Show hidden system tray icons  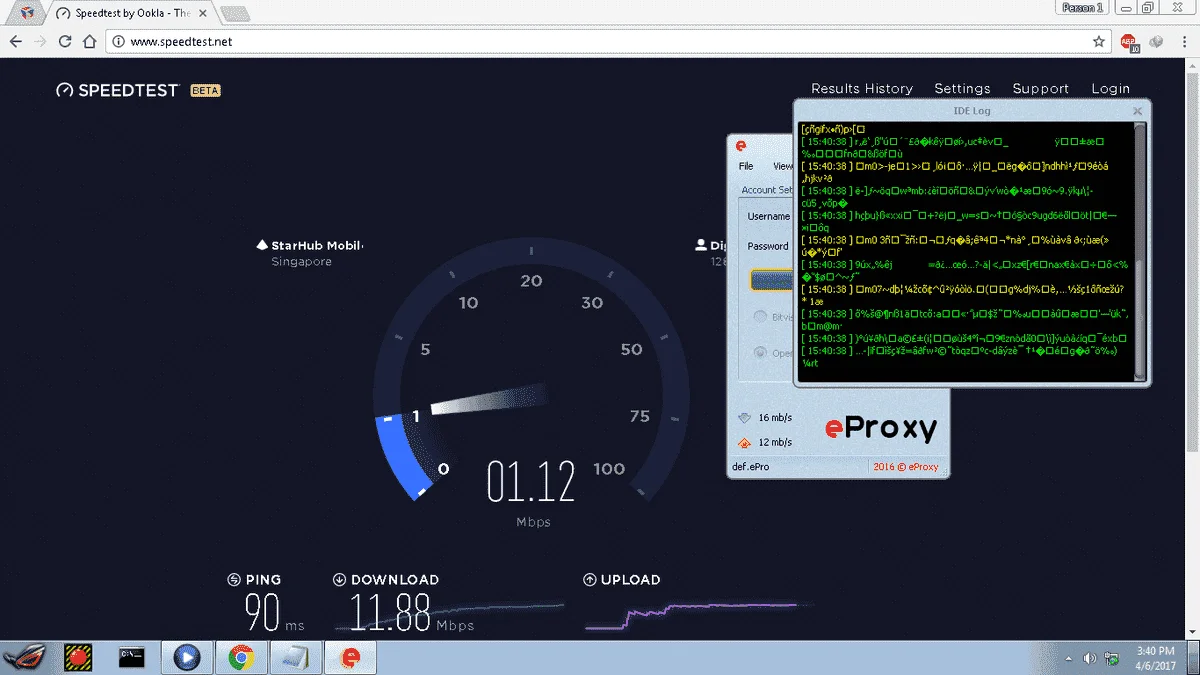point(1069,658)
